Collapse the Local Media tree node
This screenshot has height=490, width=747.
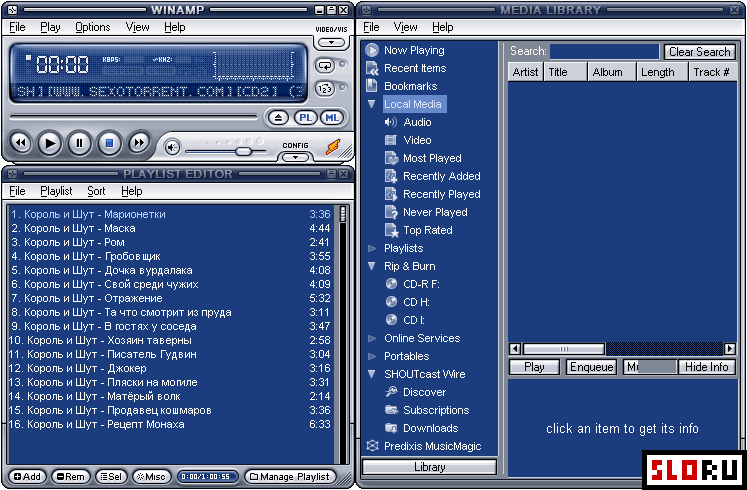372,104
